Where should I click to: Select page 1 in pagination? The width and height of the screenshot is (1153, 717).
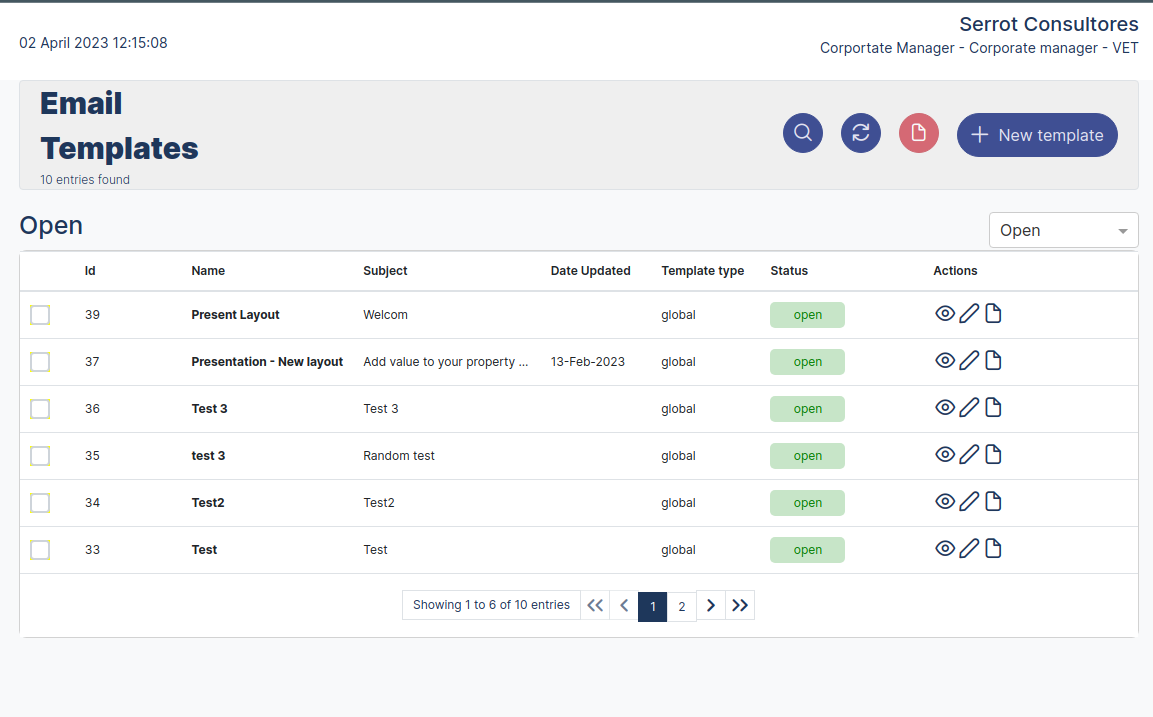(x=653, y=606)
